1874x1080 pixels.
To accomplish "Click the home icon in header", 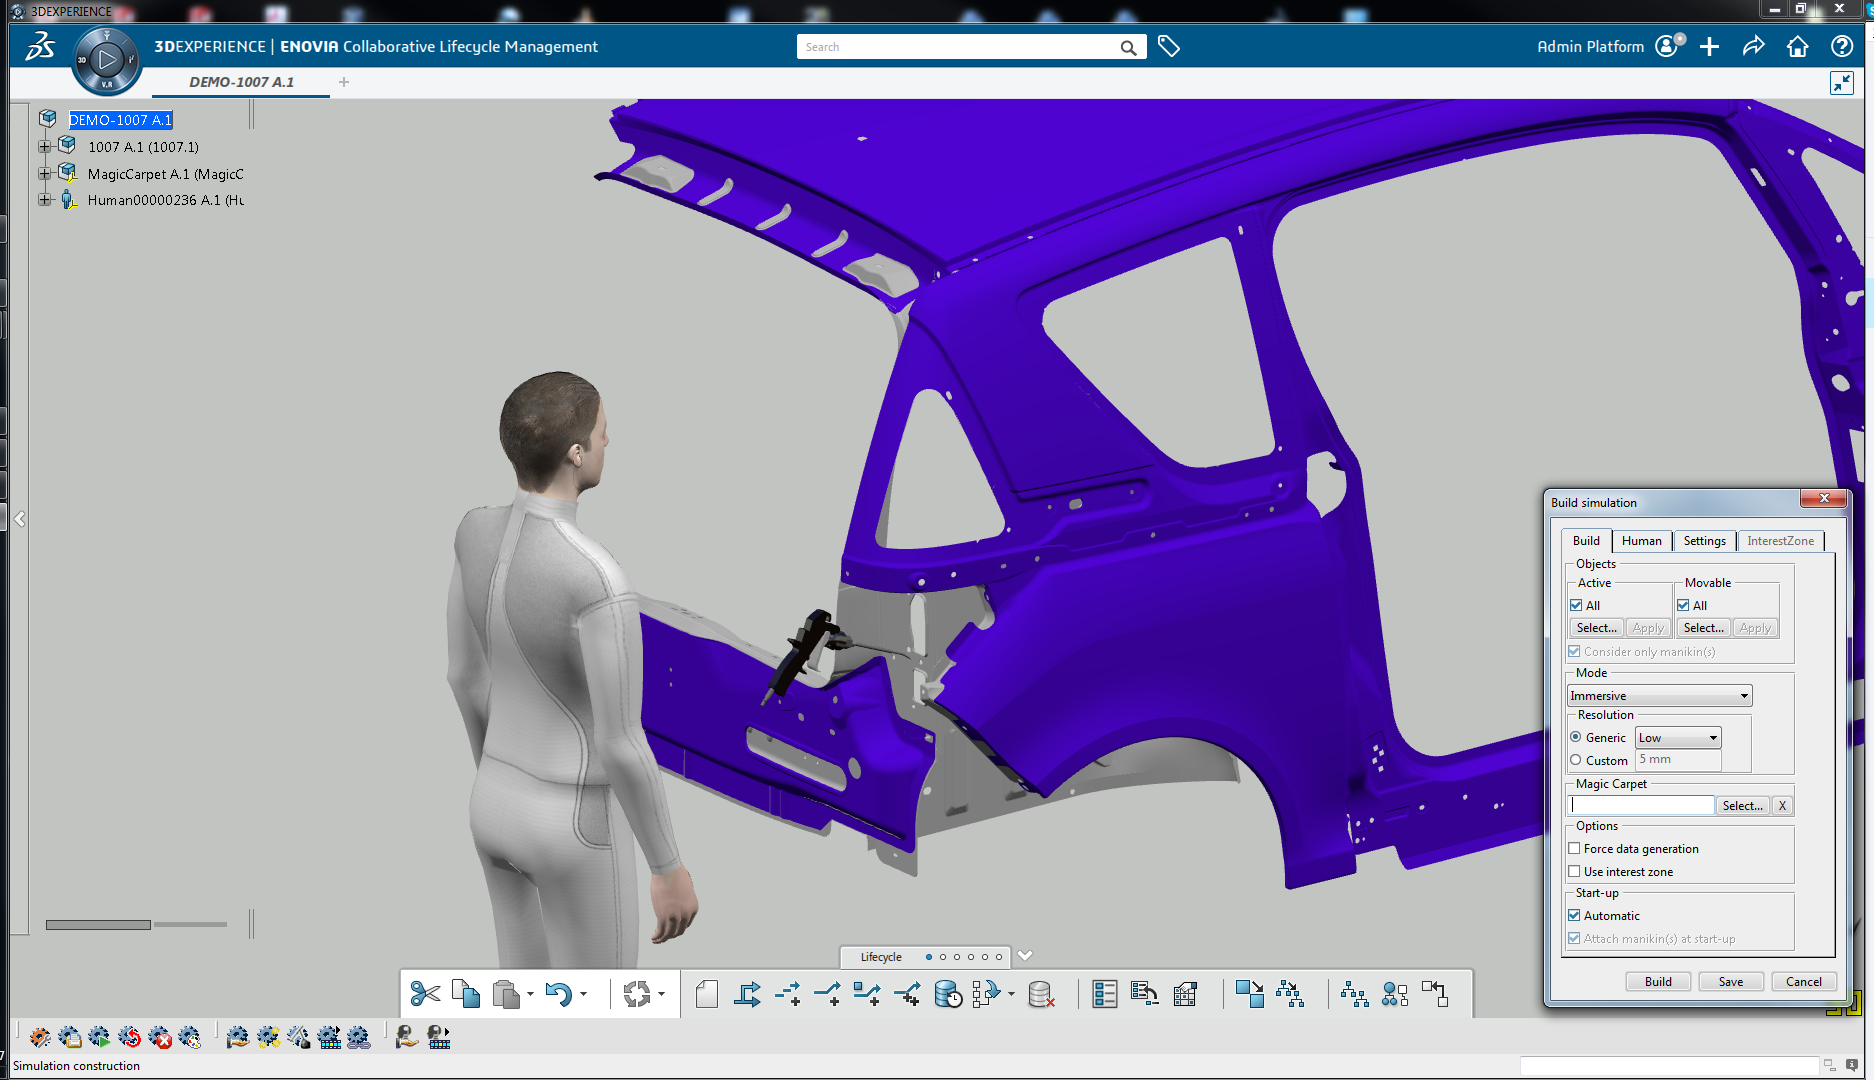I will point(1797,47).
